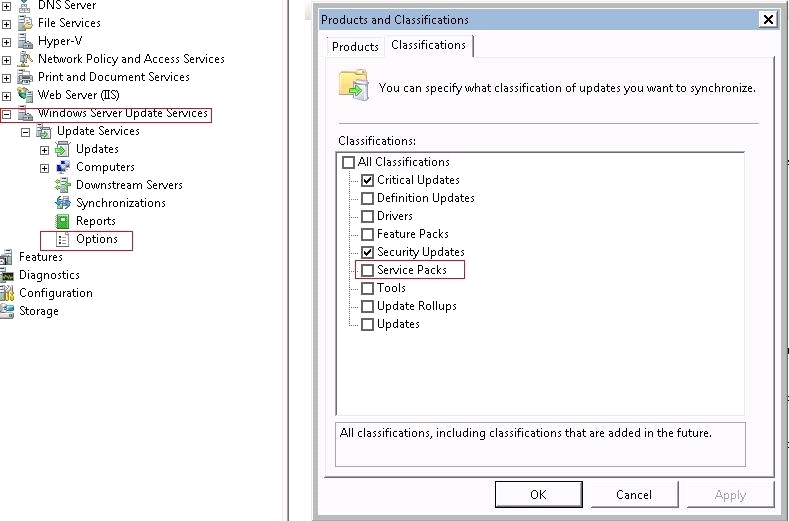Switch to the Products tab
Screen dimensions: 789x521
coord(355,47)
